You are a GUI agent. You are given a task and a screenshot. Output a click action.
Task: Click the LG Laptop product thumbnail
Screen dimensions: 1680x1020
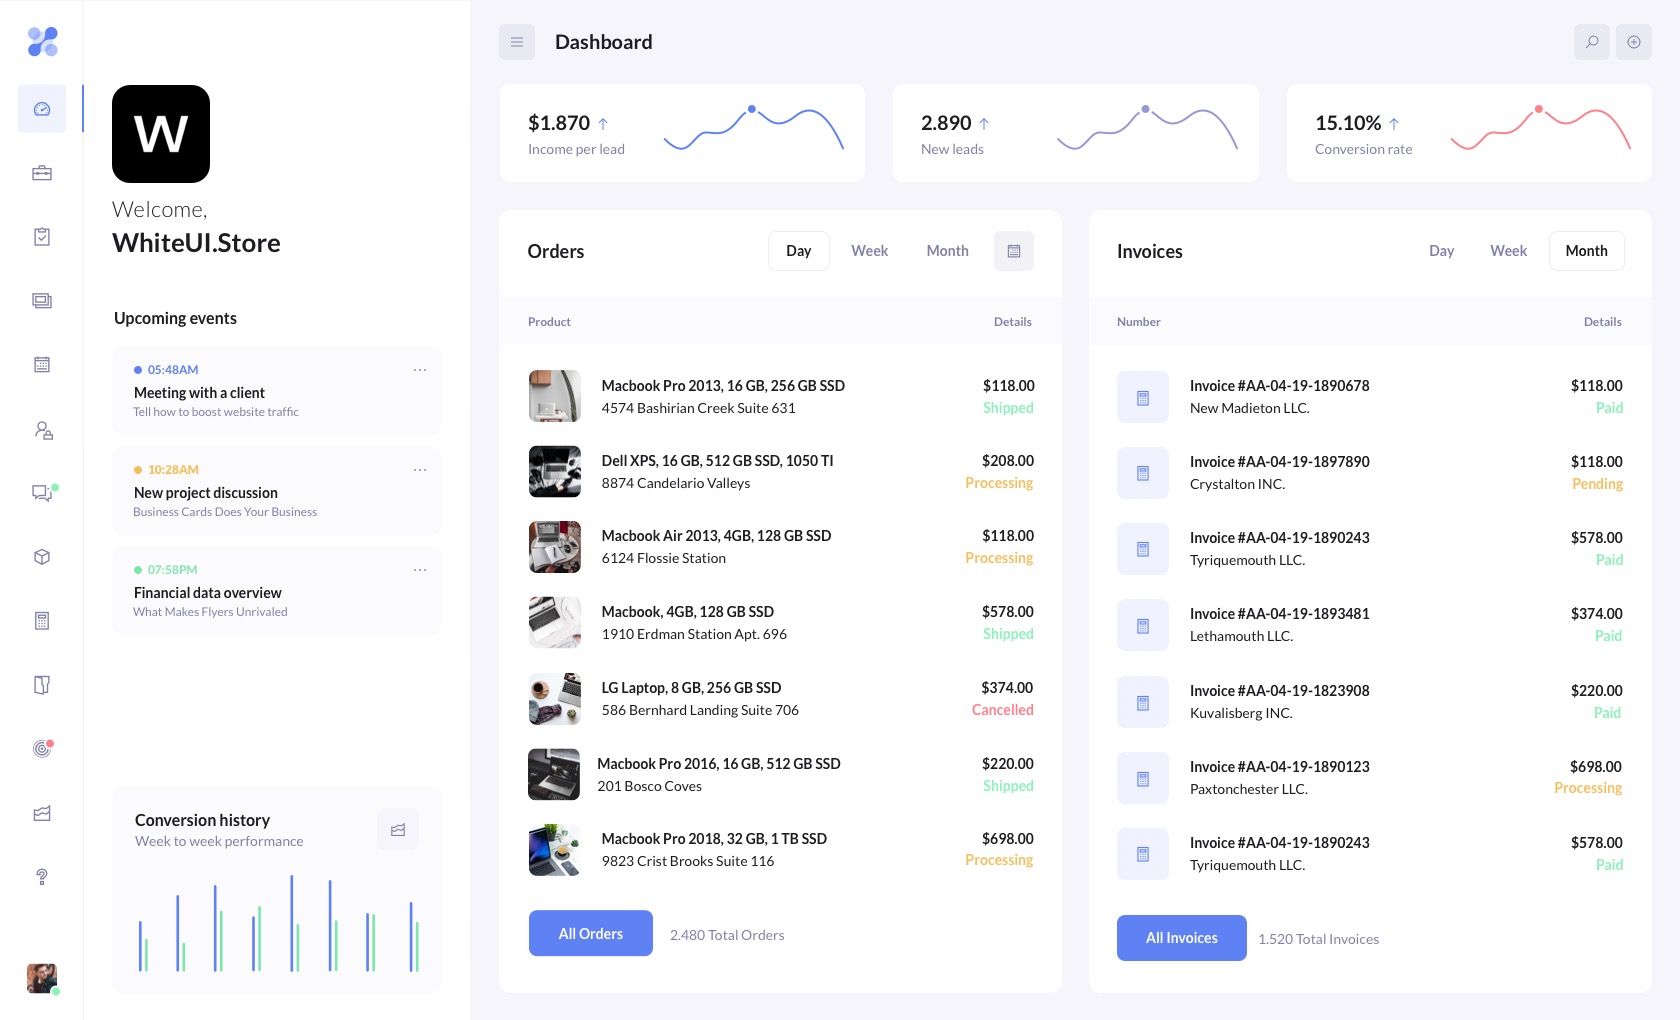tap(555, 699)
